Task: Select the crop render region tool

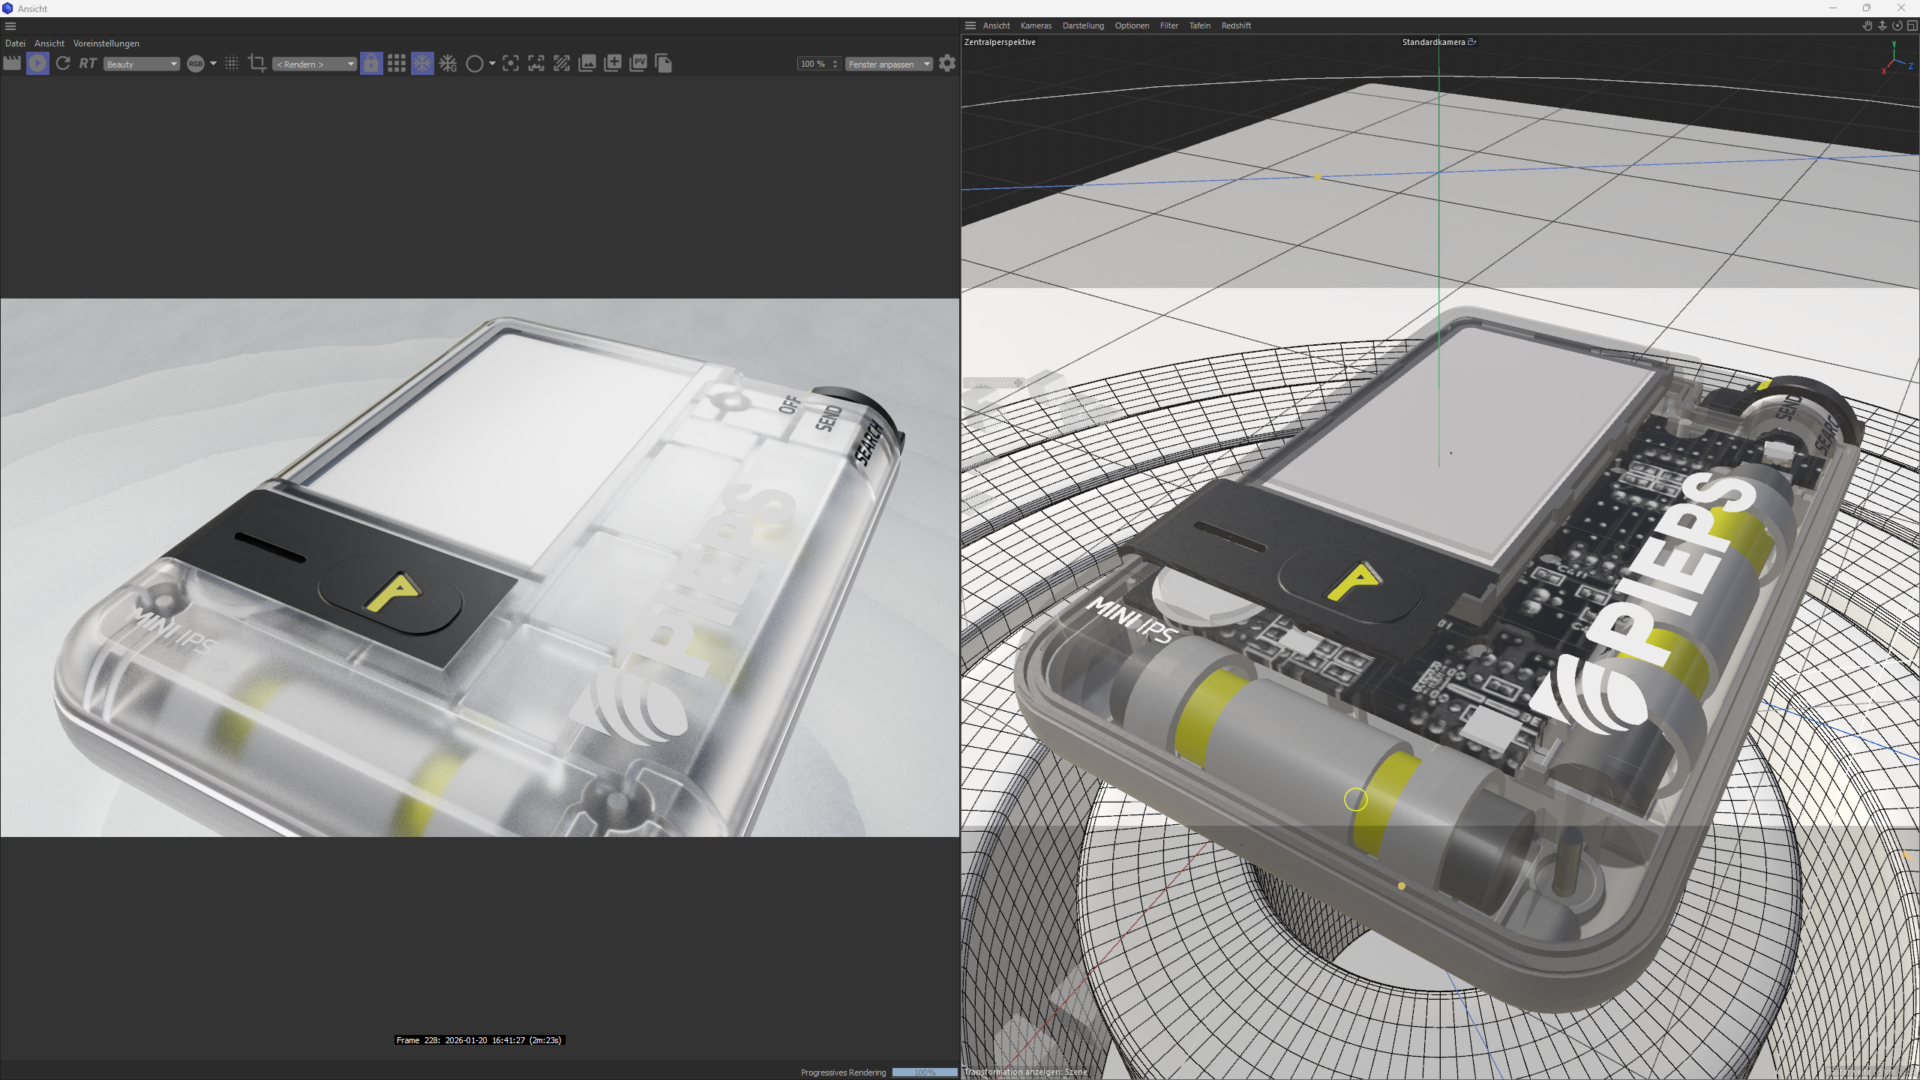Action: point(257,64)
